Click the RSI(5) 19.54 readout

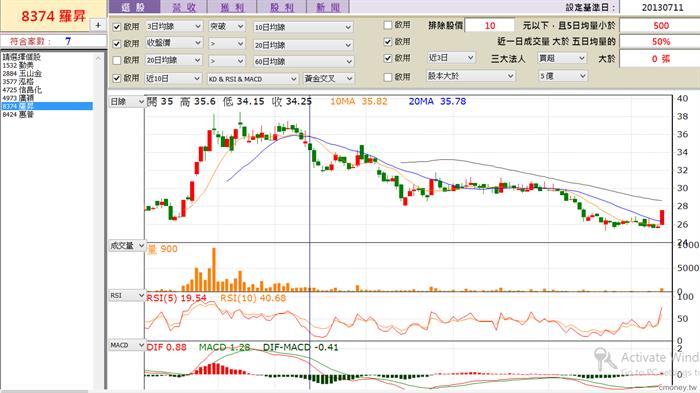(x=176, y=298)
